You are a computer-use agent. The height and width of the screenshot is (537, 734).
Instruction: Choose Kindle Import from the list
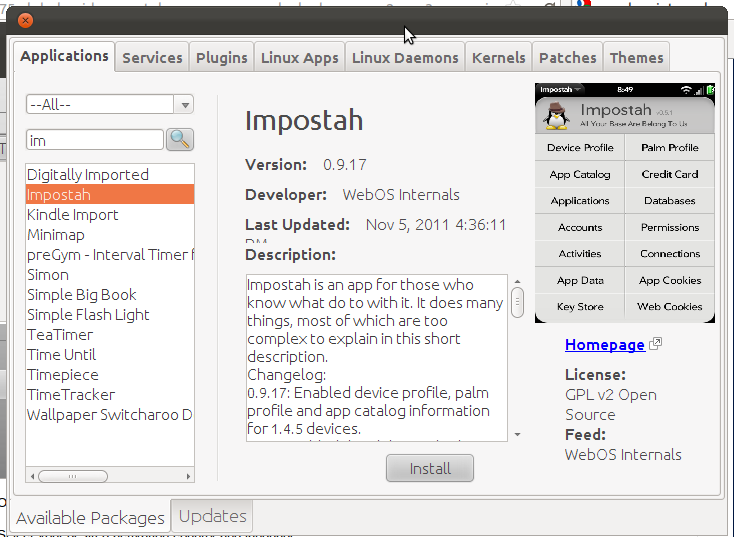(110, 214)
